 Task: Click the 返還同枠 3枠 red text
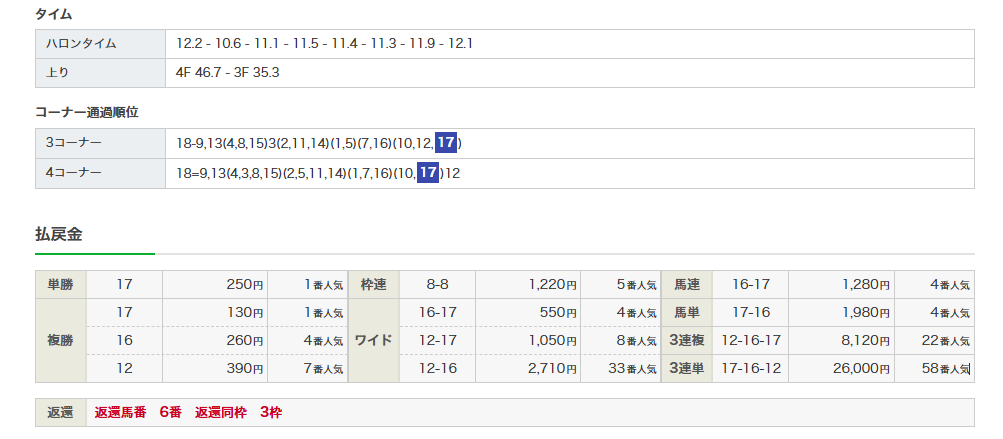[238, 412]
